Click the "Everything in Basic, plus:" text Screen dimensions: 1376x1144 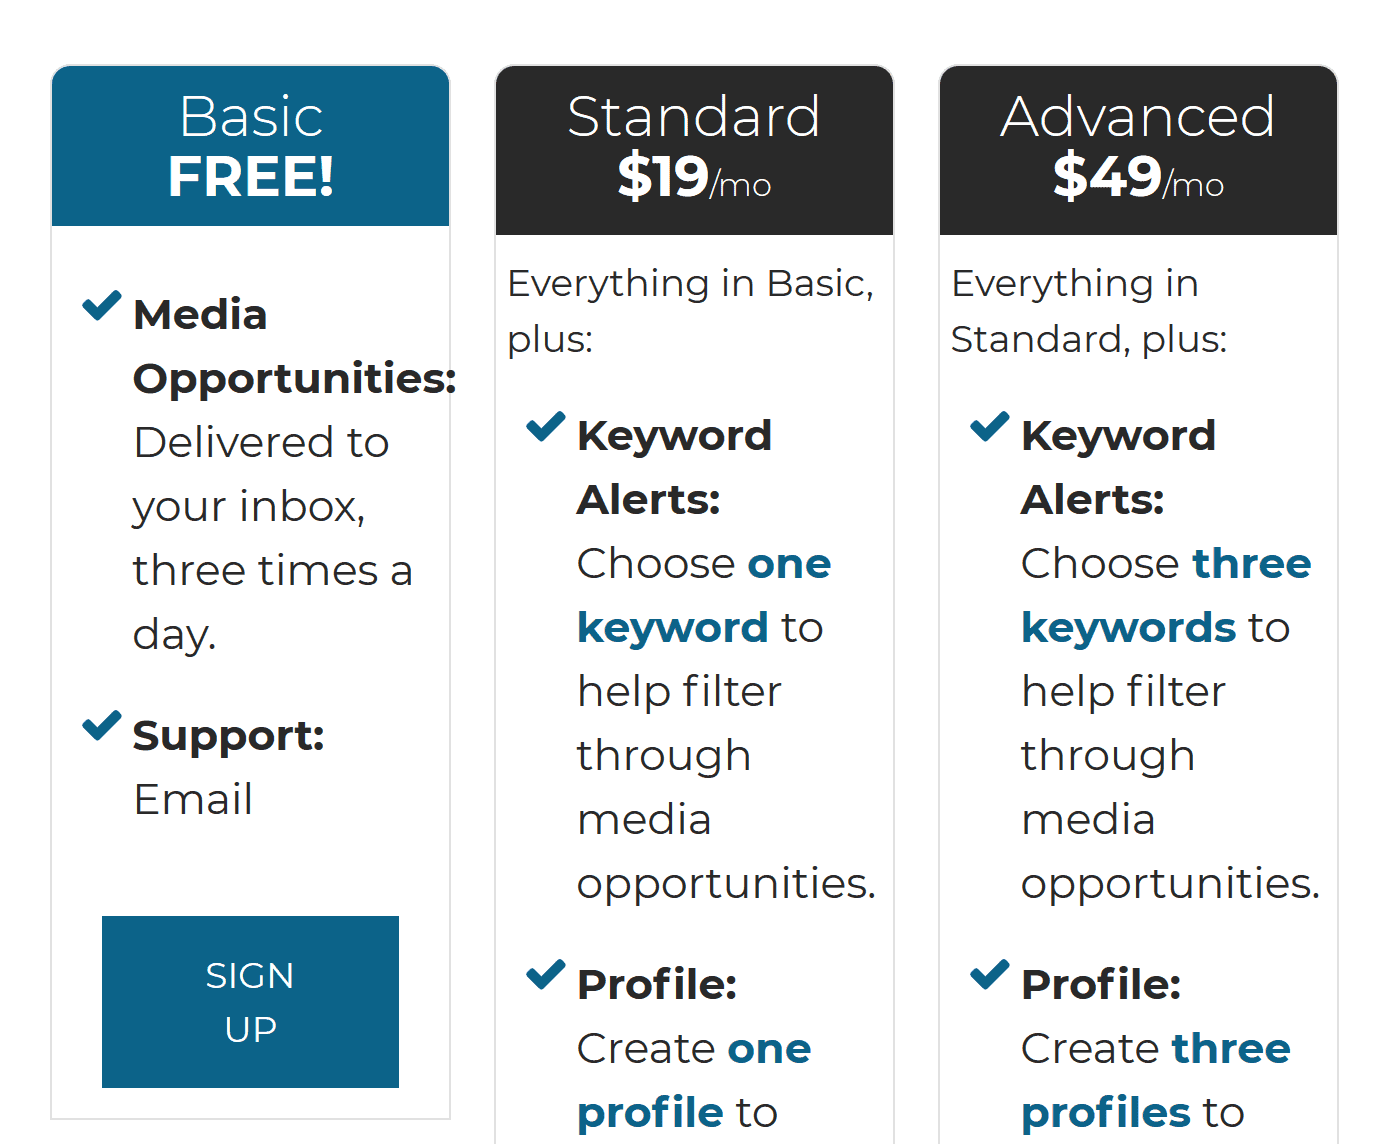point(690,311)
